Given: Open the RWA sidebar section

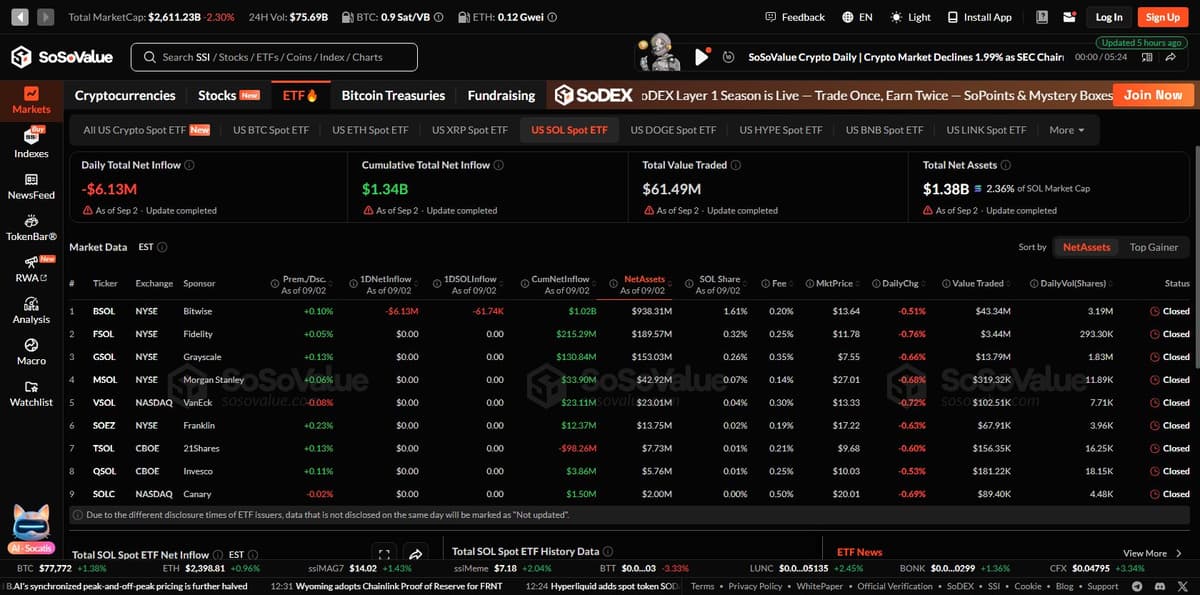Looking at the screenshot, I should tap(31, 268).
